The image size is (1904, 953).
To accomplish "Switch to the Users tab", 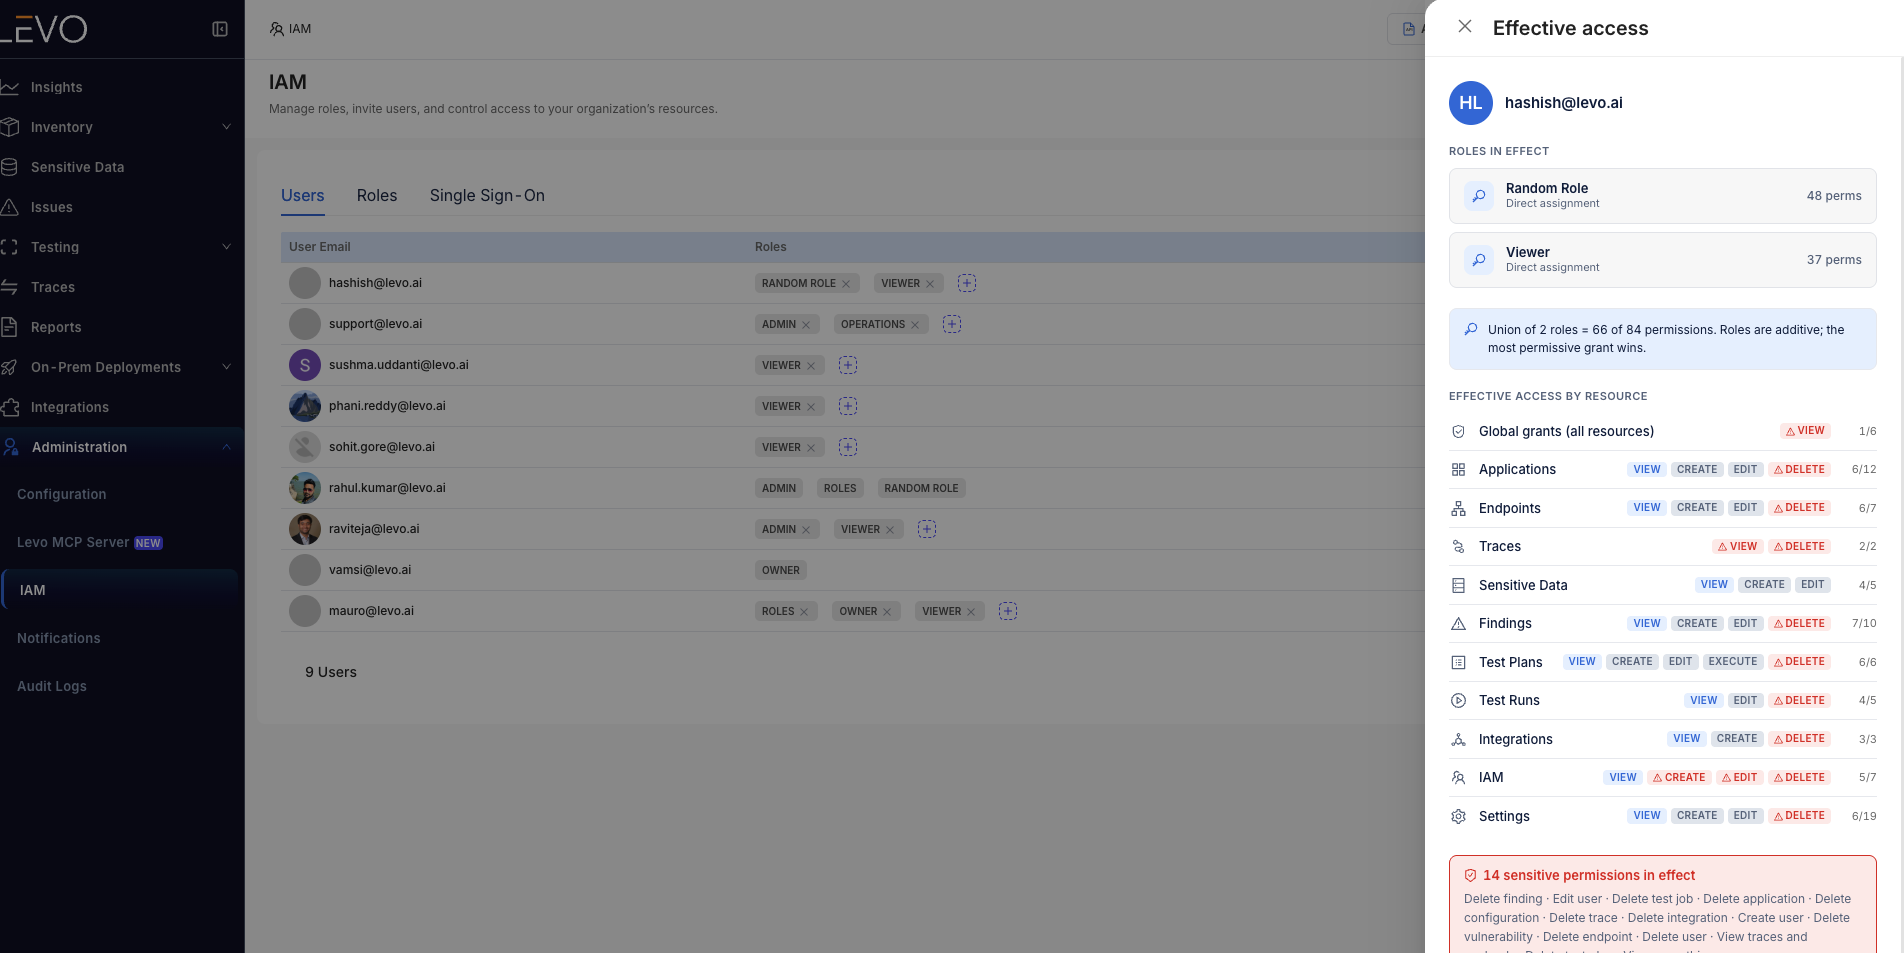I will pos(303,196).
